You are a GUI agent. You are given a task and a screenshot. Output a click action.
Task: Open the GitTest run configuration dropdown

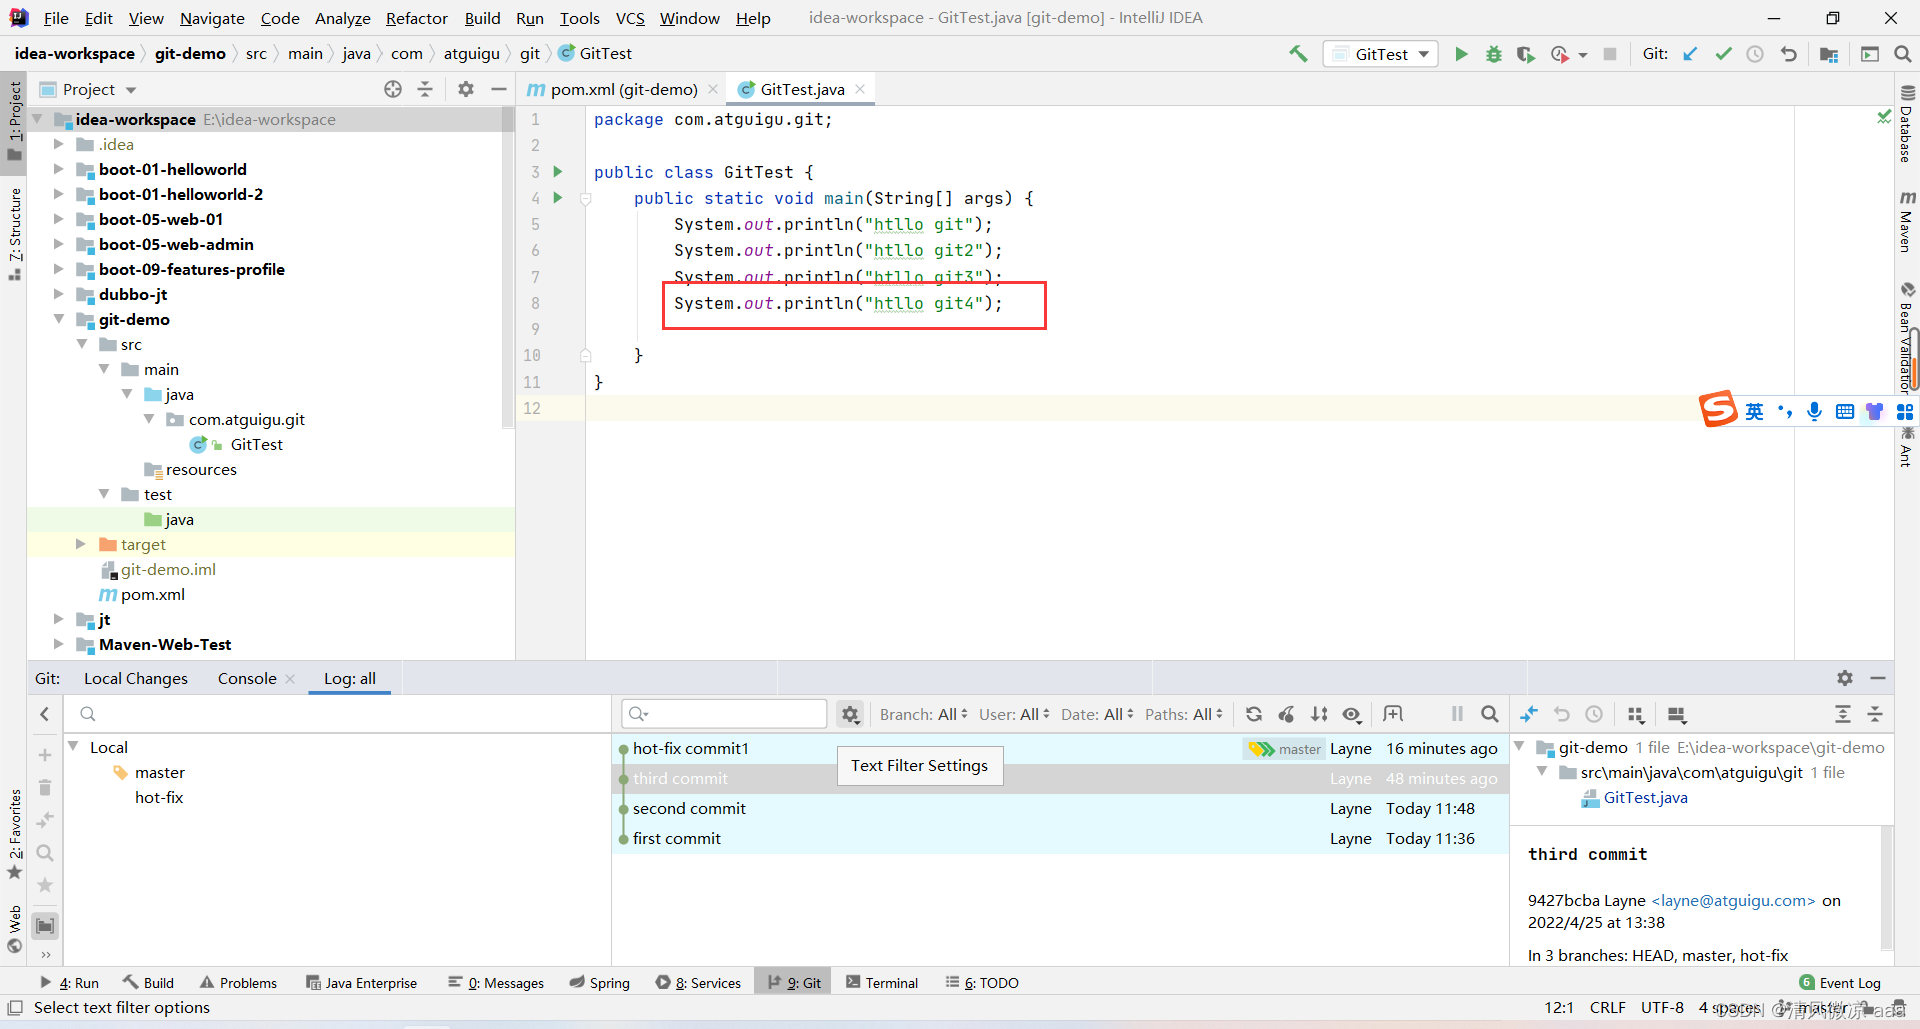pyautogui.click(x=1381, y=54)
